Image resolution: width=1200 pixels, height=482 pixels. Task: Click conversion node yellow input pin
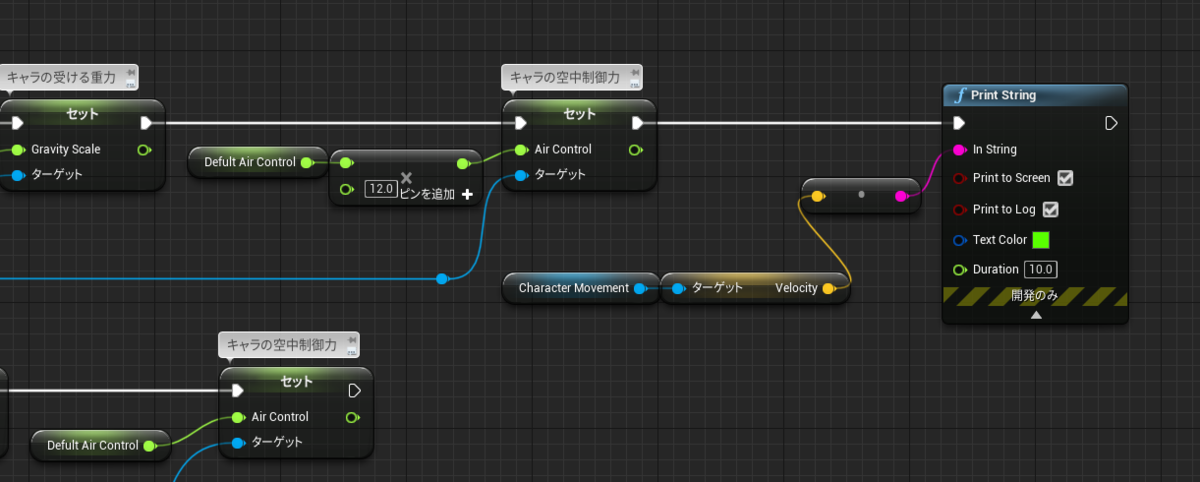click(x=817, y=196)
